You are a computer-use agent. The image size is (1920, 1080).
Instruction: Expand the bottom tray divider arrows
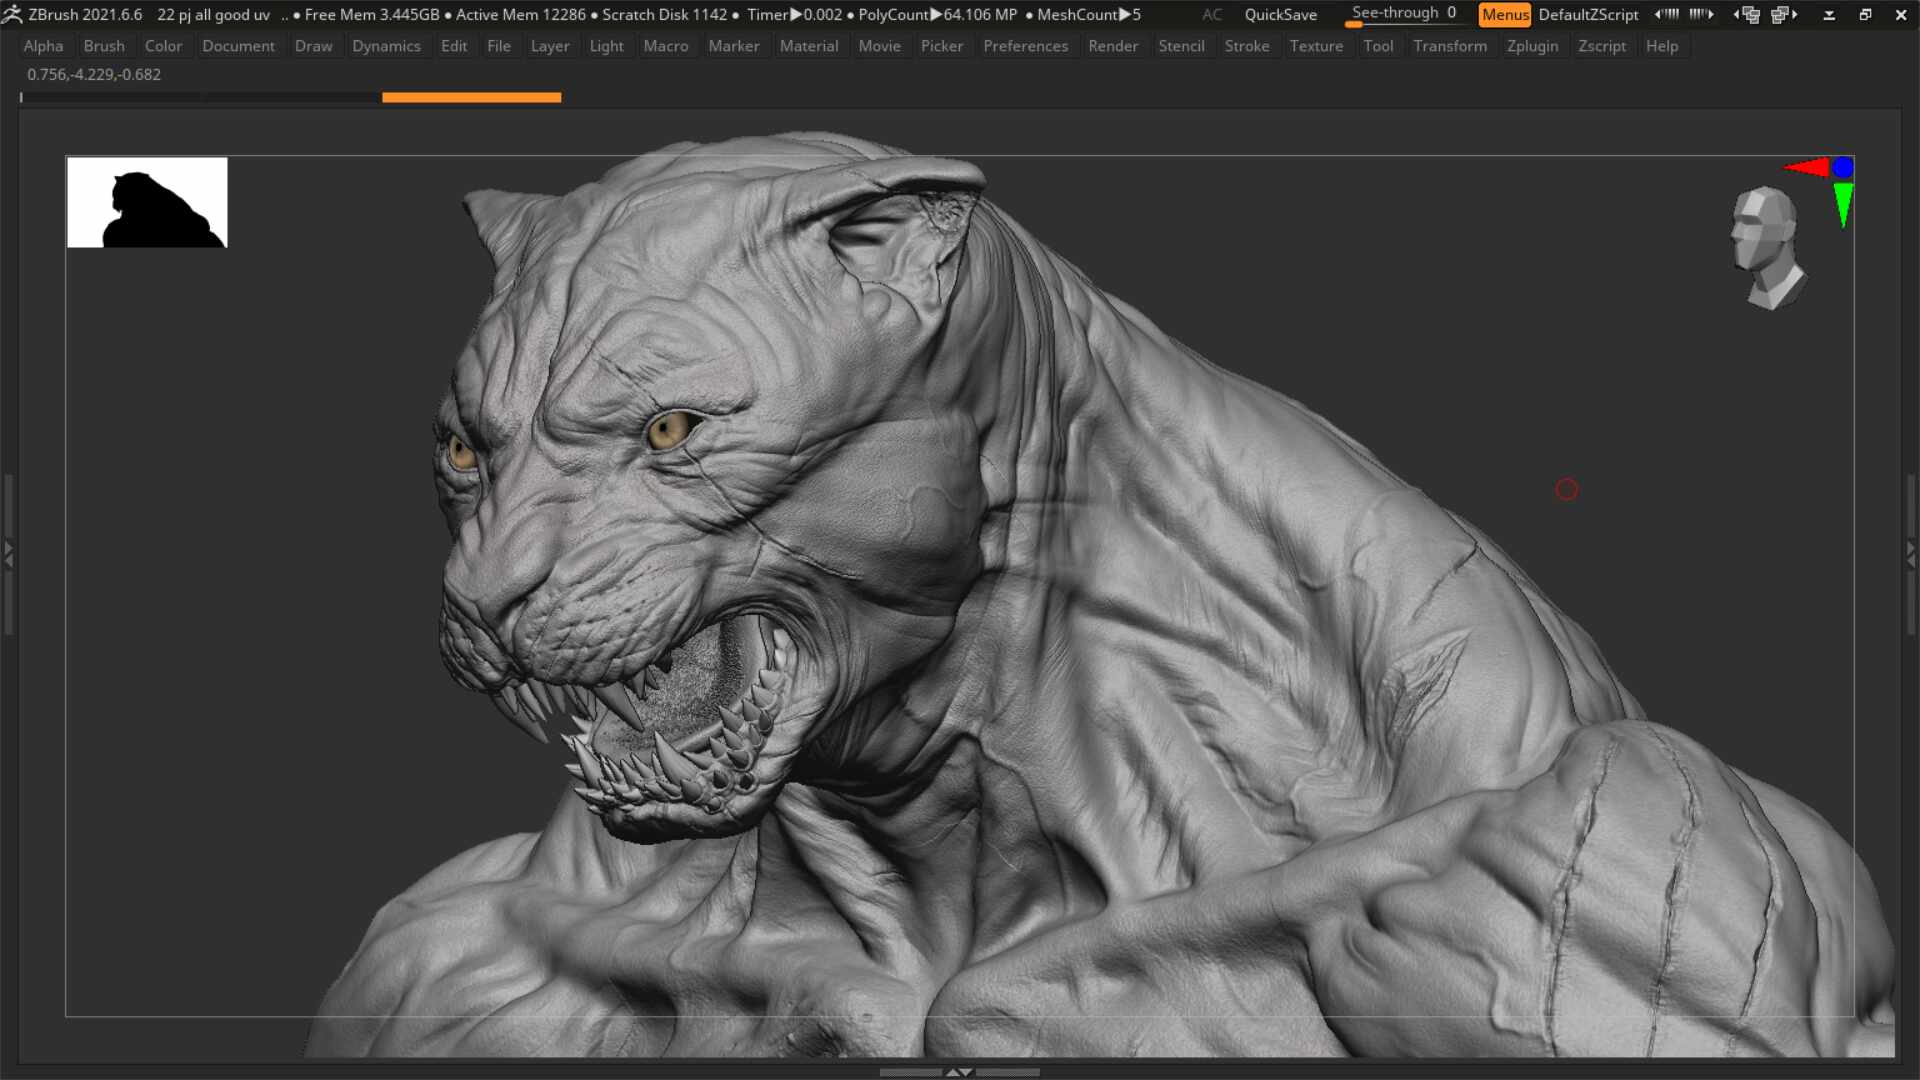coord(959,1072)
